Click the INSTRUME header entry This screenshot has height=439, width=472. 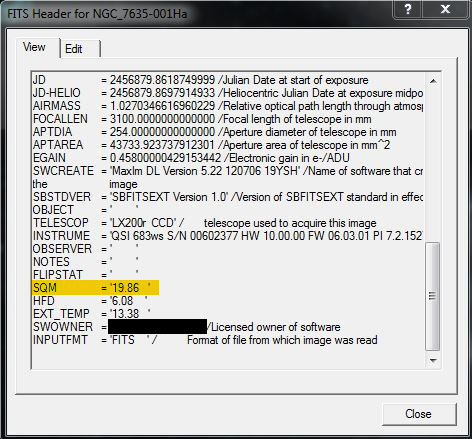click(x=228, y=236)
